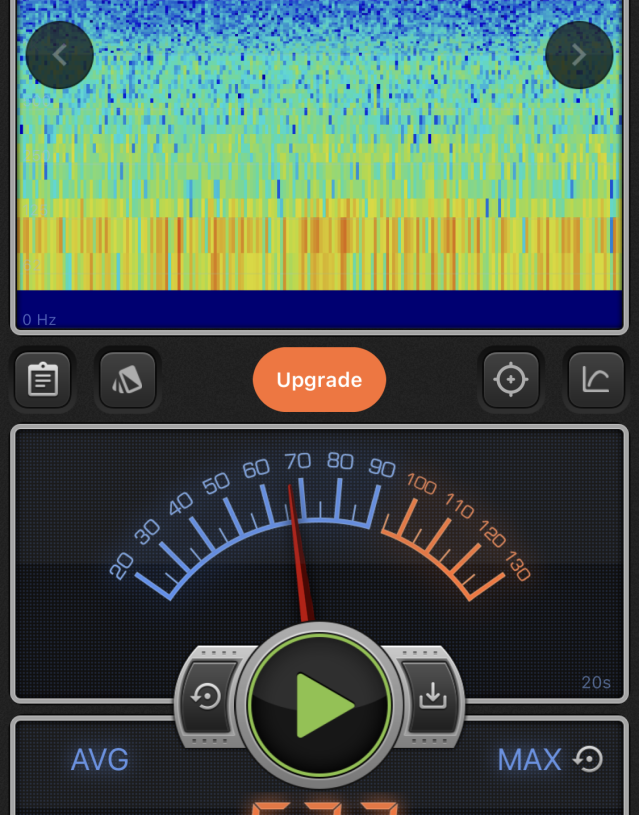The image size is (639, 815).
Task: Show the graph curve view
Action: click(x=596, y=380)
